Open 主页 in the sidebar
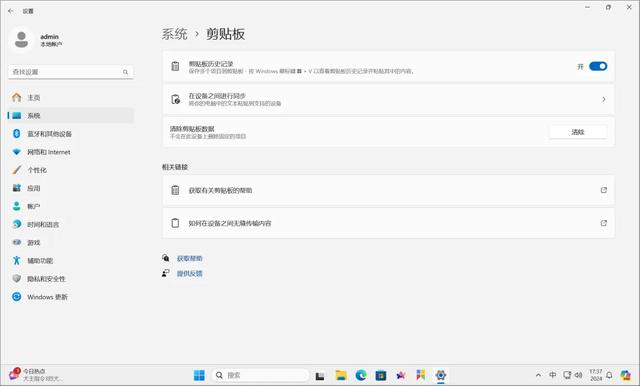 (x=71, y=98)
